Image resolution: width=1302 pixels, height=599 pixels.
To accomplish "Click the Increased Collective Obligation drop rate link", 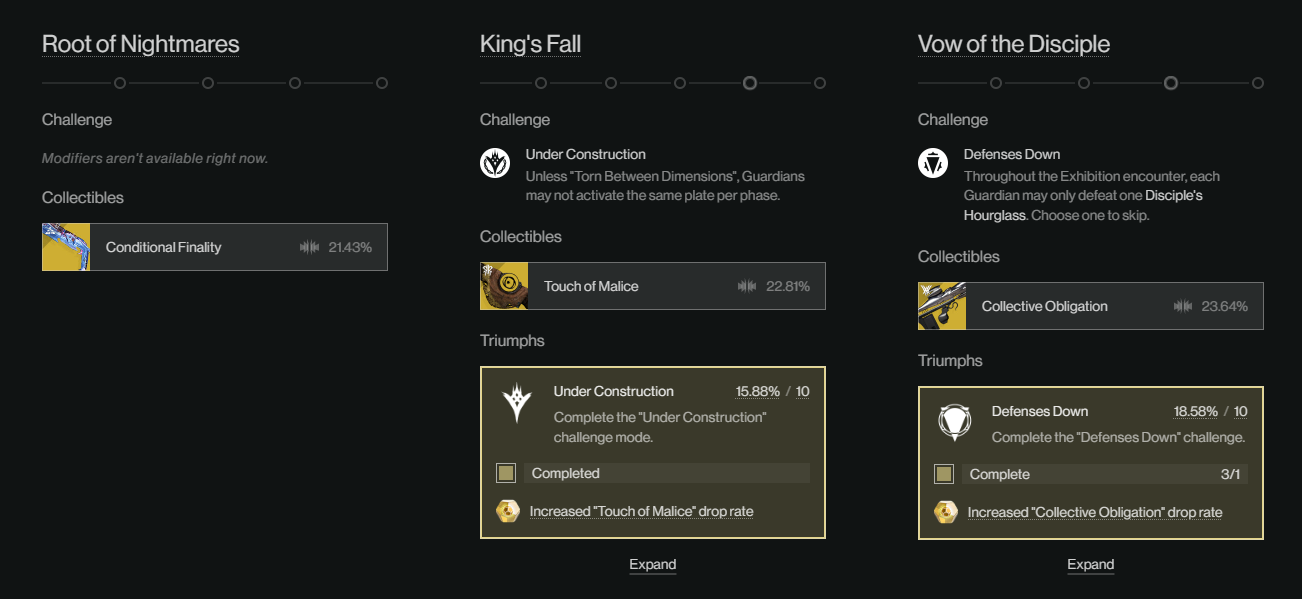I will (1095, 512).
